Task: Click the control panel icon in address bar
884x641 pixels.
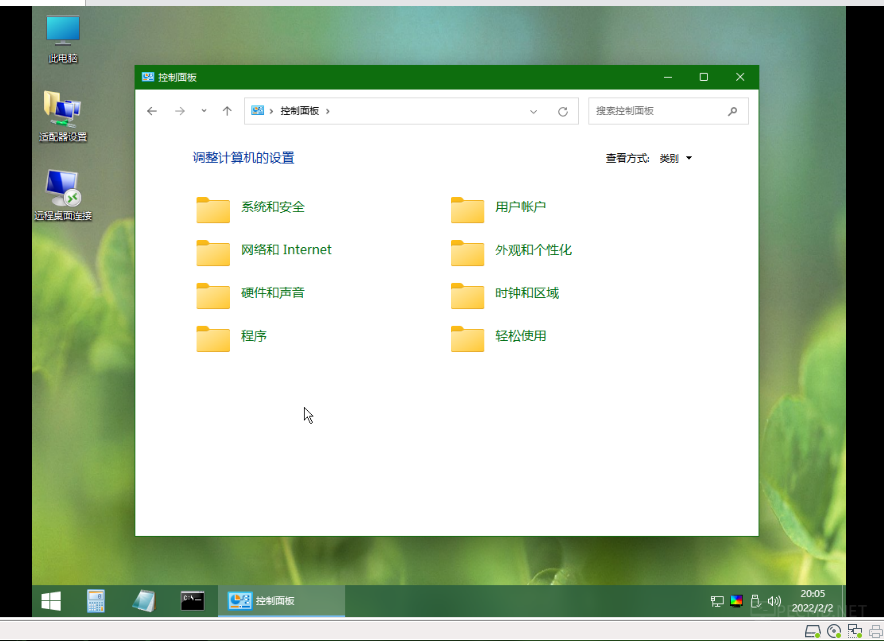Action: (257, 110)
